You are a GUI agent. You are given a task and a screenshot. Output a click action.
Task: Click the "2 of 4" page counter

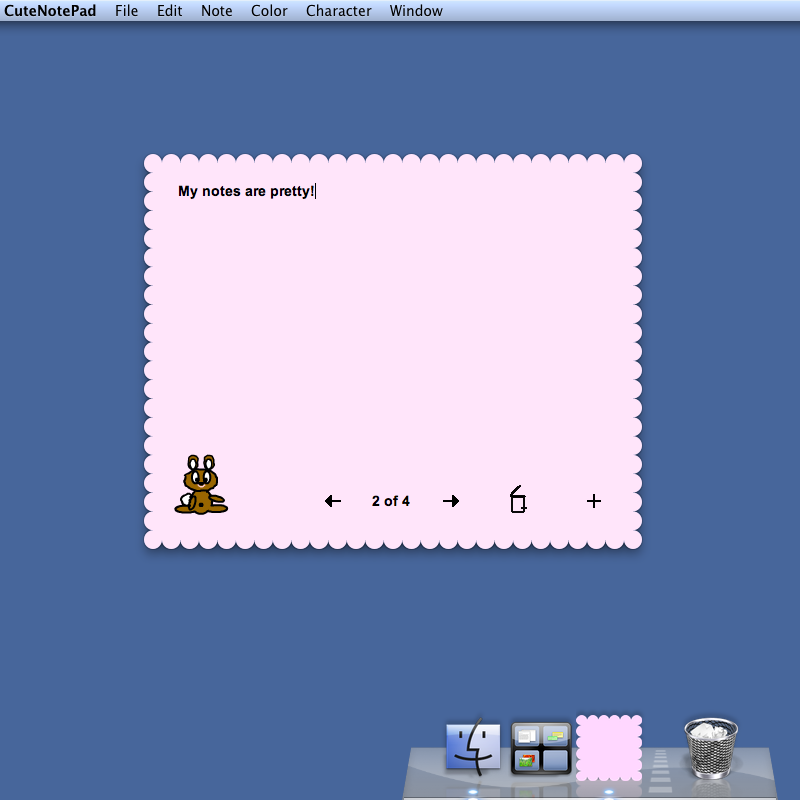coord(391,501)
